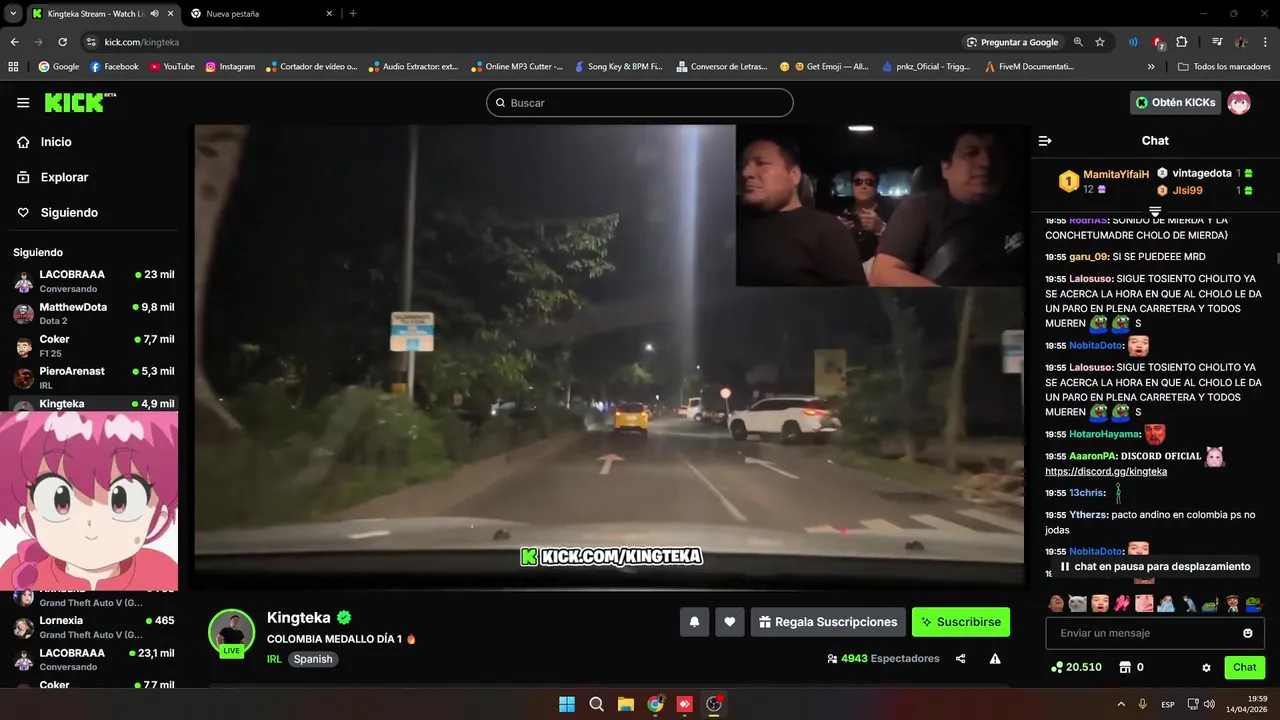
Task: Open the FiveM Documentation bookmark
Action: coord(1029,67)
